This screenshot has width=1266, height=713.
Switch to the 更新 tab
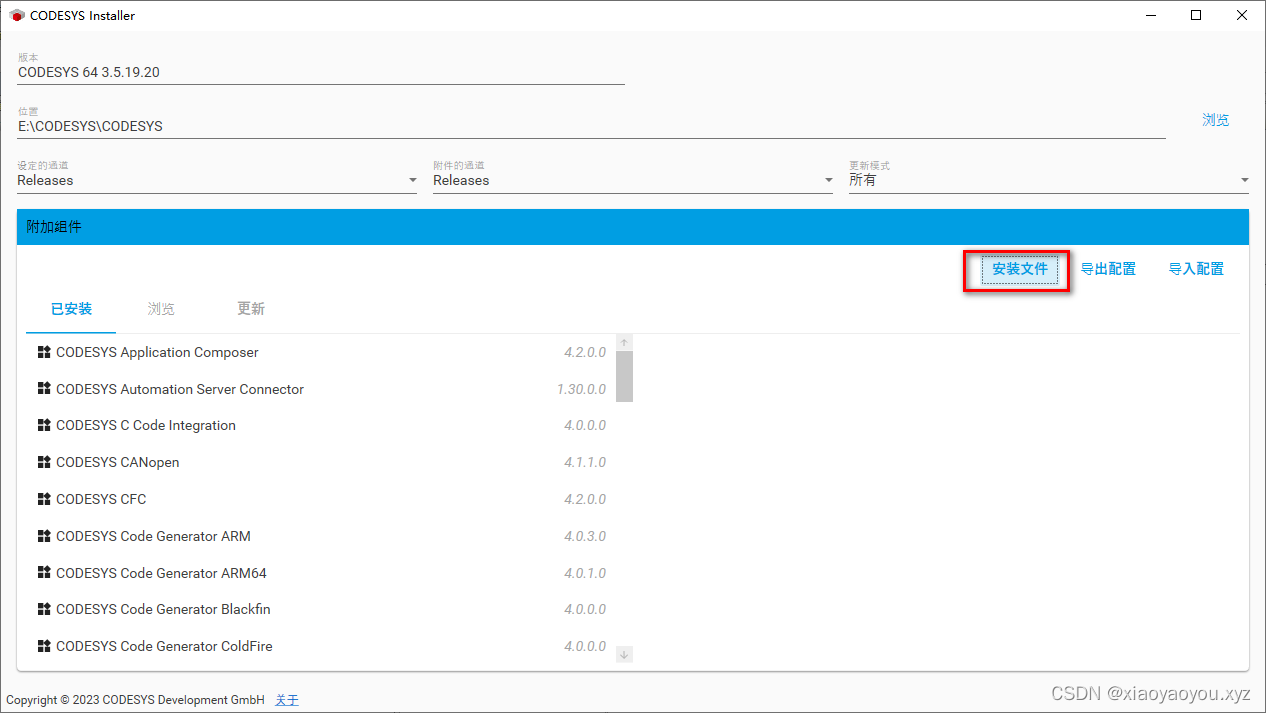251,309
